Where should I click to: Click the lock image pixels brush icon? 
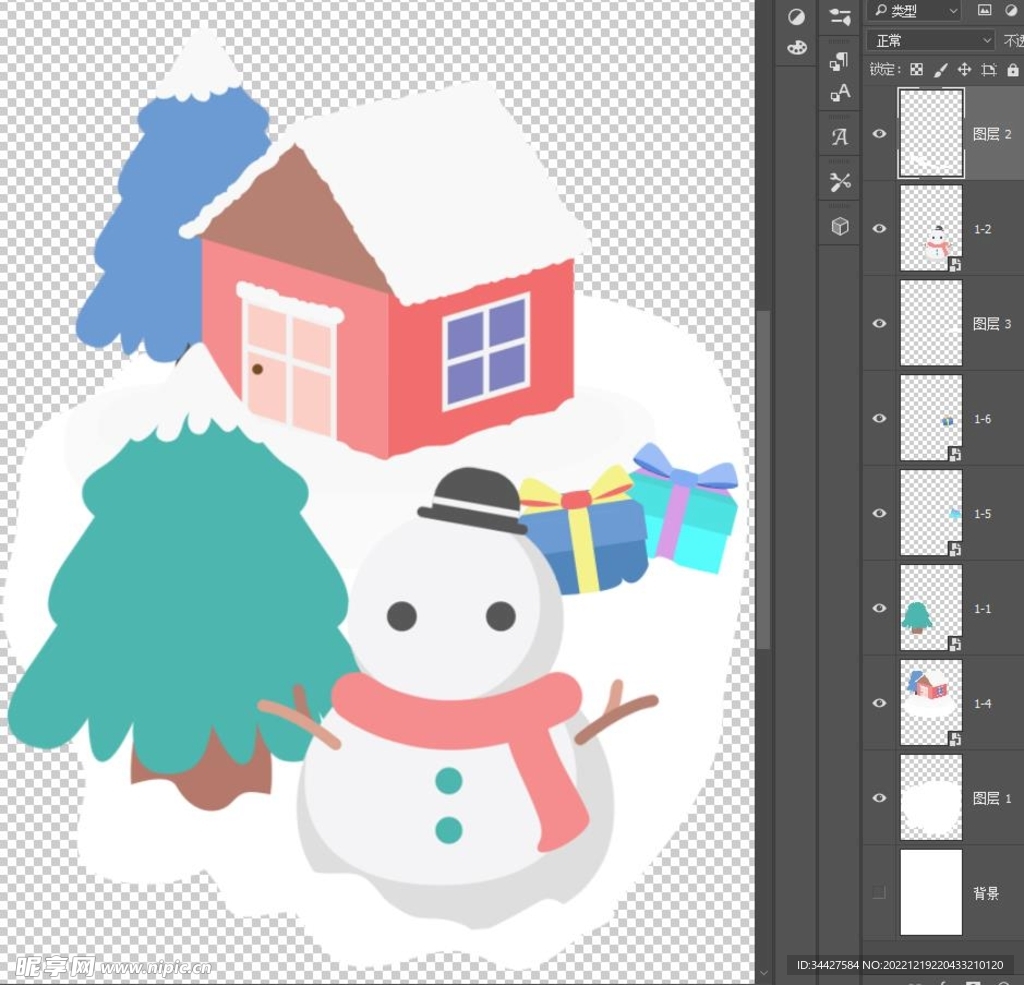(x=940, y=70)
